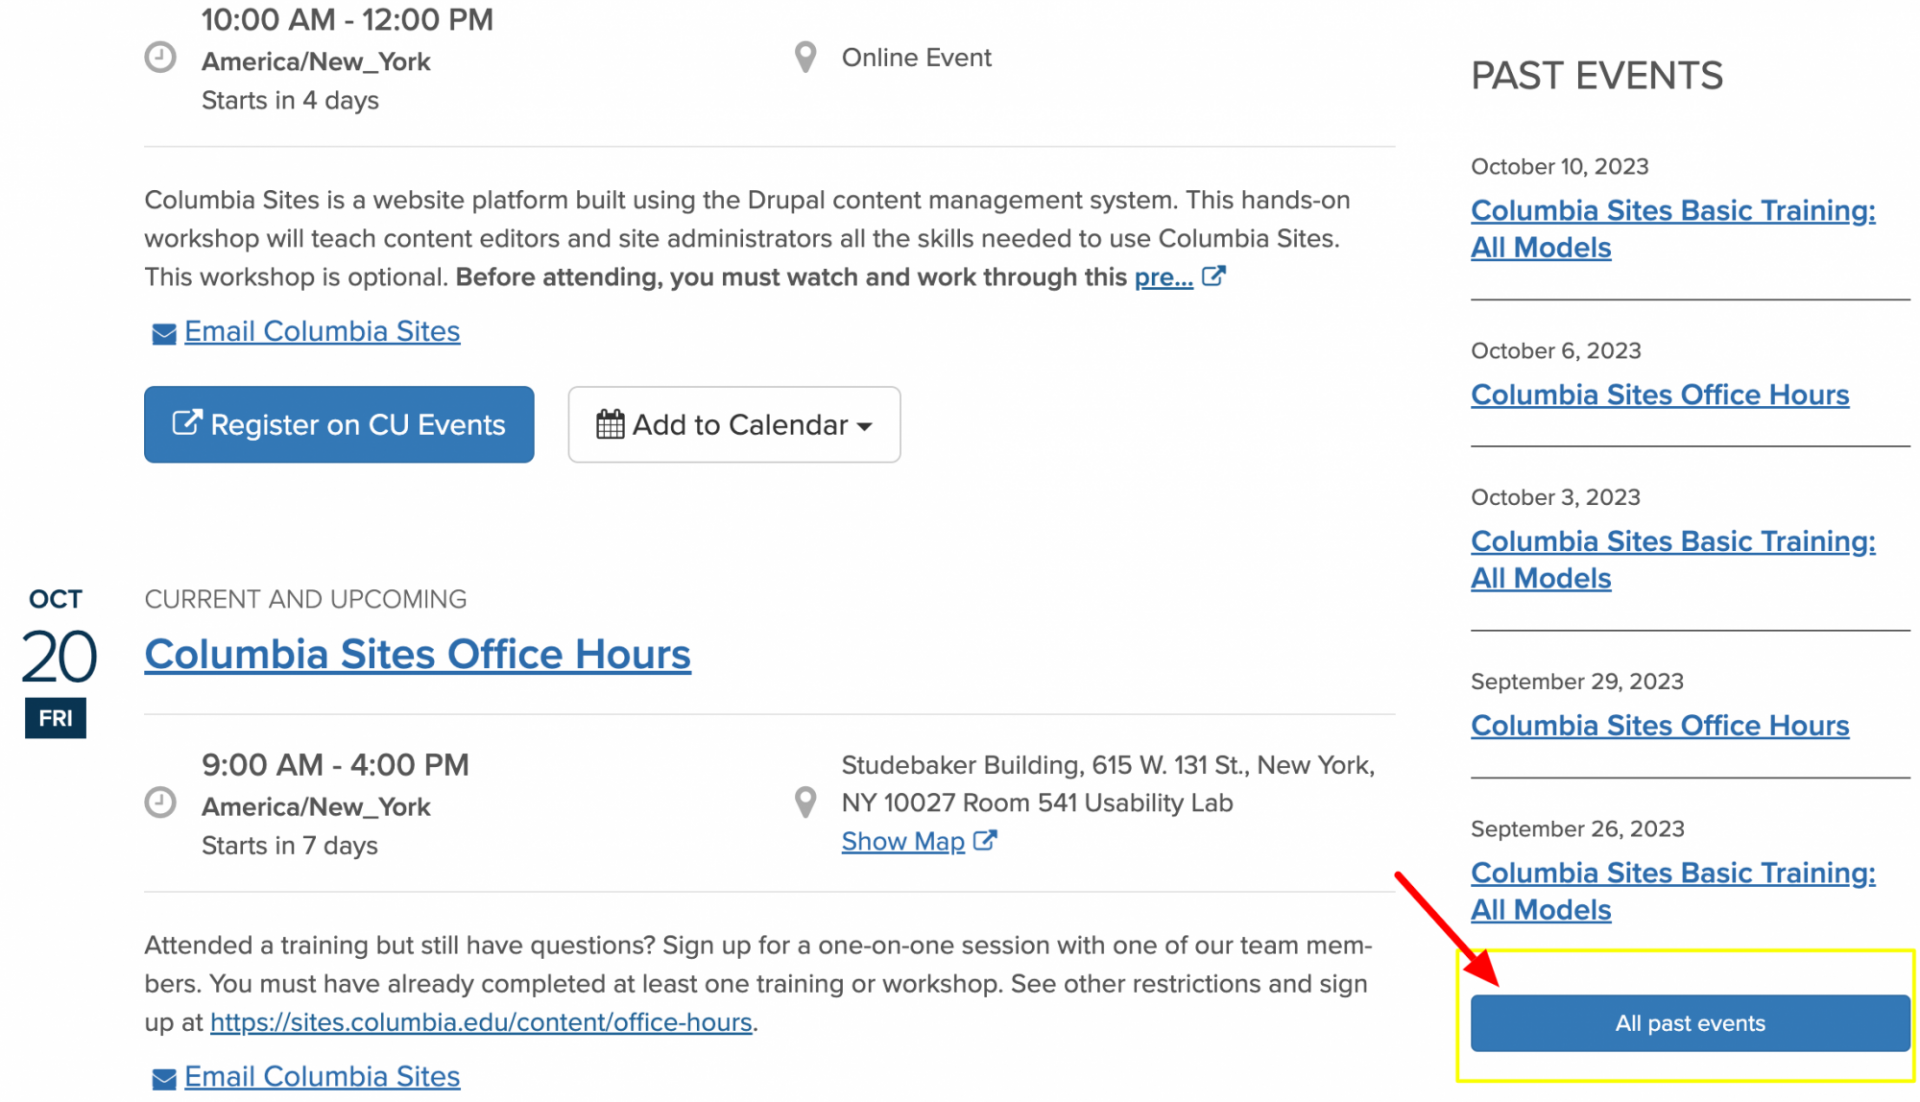Click the October 10, 2023 date label
The image size is (1920, 1102).
[1559, 166]
